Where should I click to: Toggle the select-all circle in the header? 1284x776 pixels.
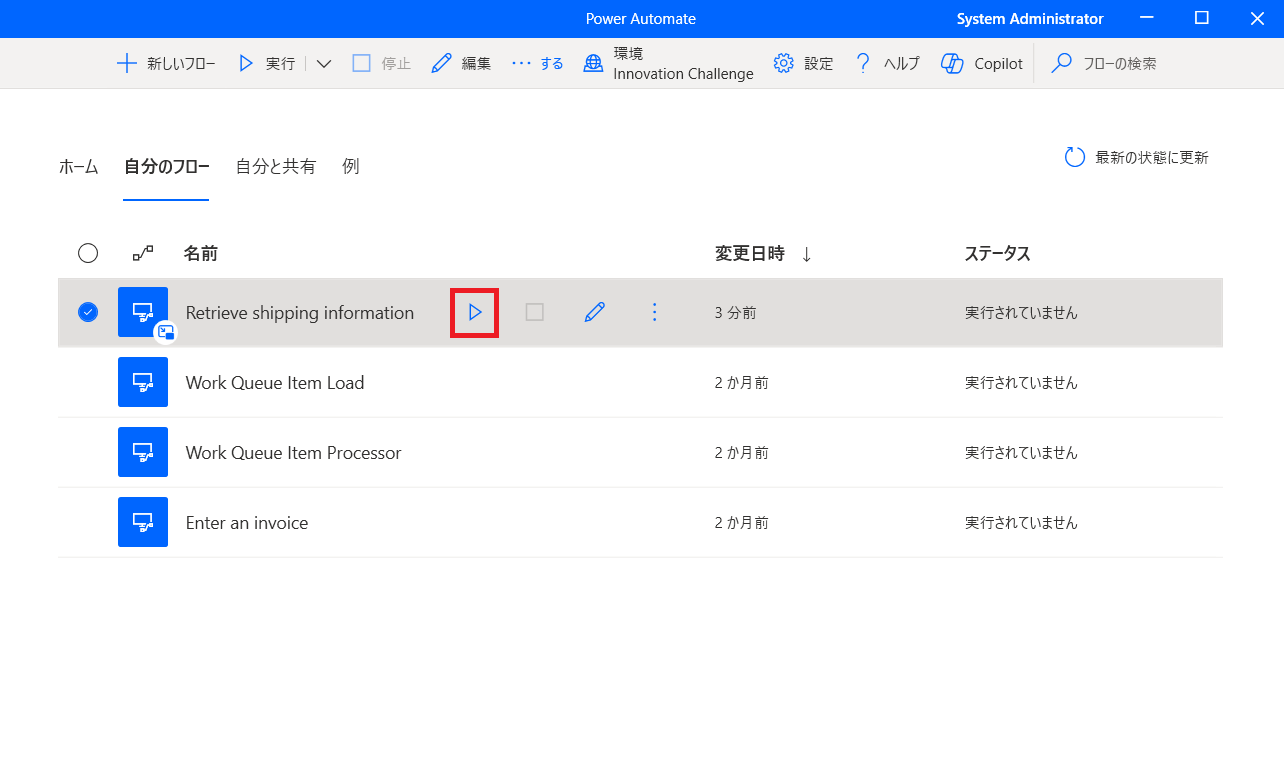pyautogui.click(x=88, y=253)
